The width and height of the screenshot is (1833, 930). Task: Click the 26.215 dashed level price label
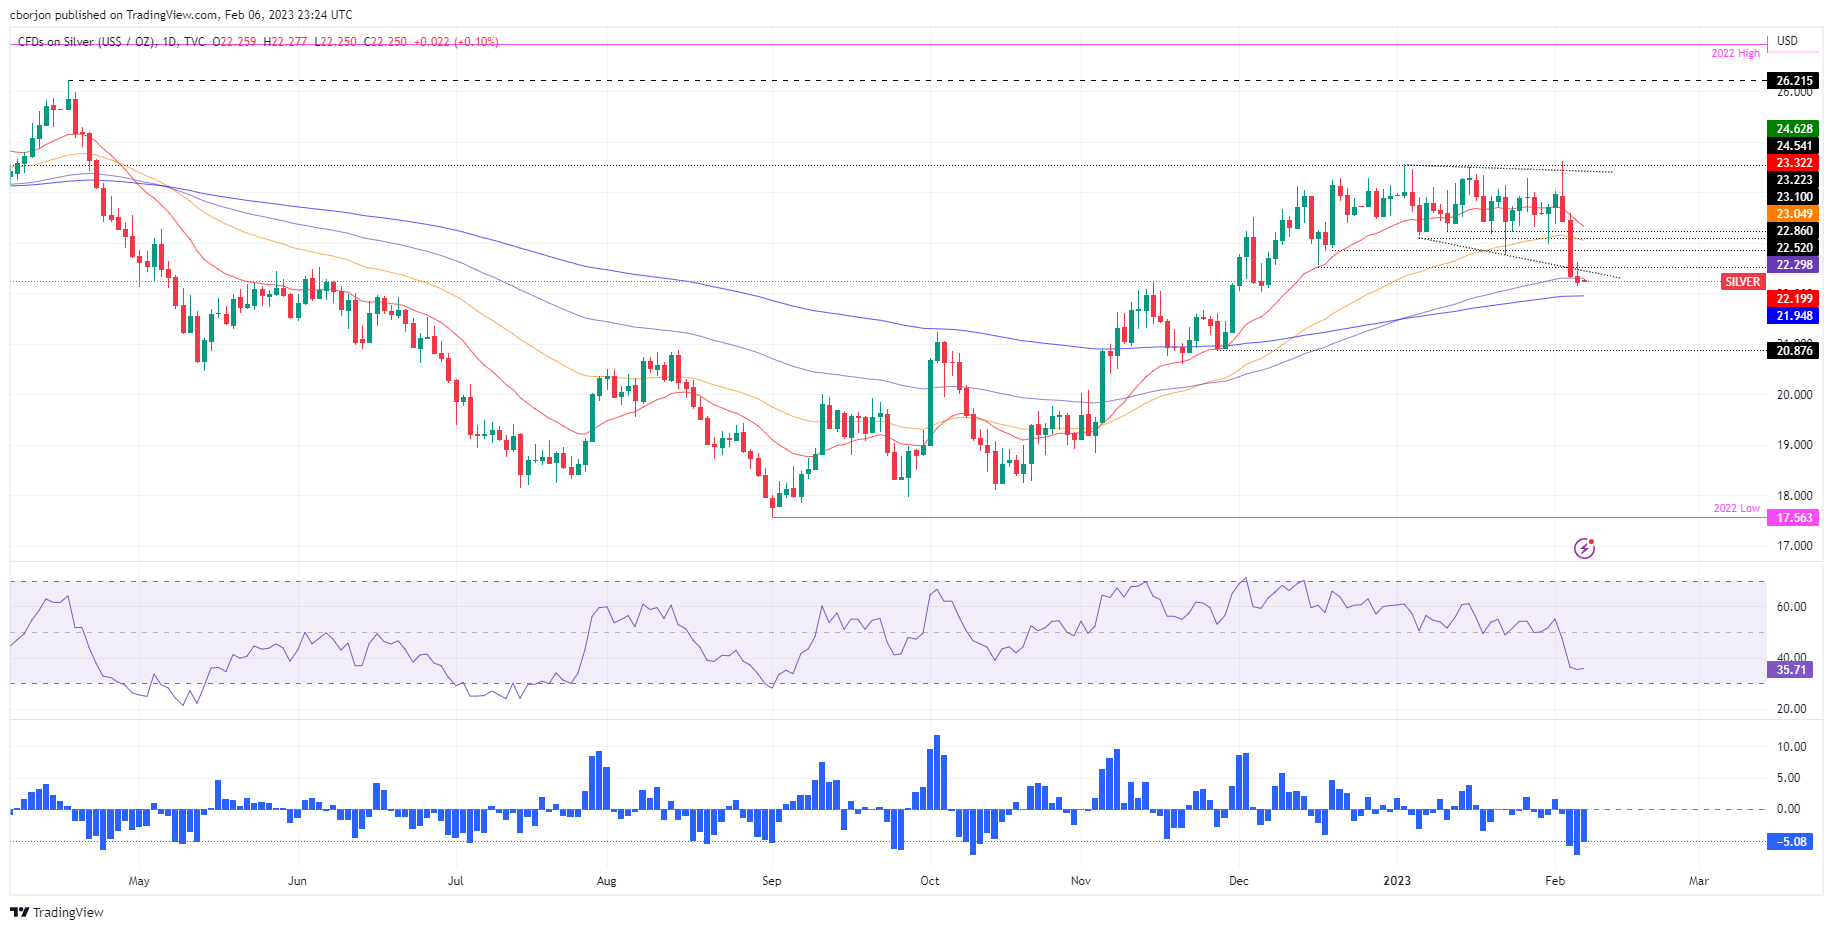click(1794, 81)
